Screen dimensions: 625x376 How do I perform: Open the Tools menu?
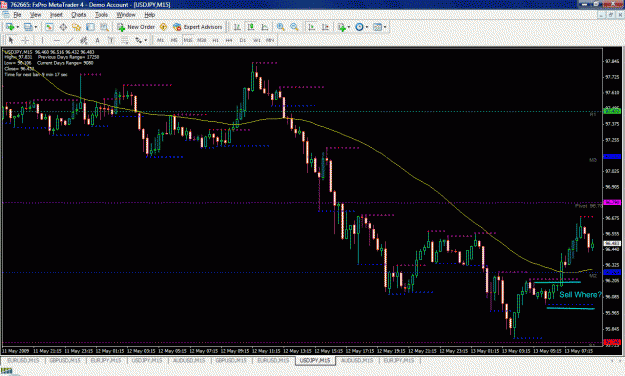(101, 15)
